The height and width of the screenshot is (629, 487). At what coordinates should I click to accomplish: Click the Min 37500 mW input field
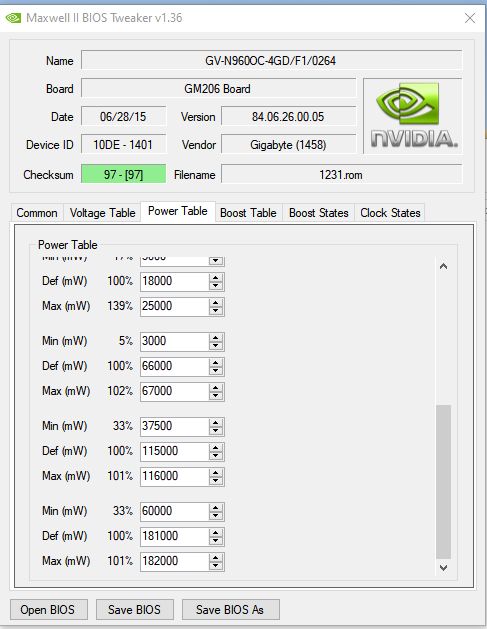coord(175,426)
